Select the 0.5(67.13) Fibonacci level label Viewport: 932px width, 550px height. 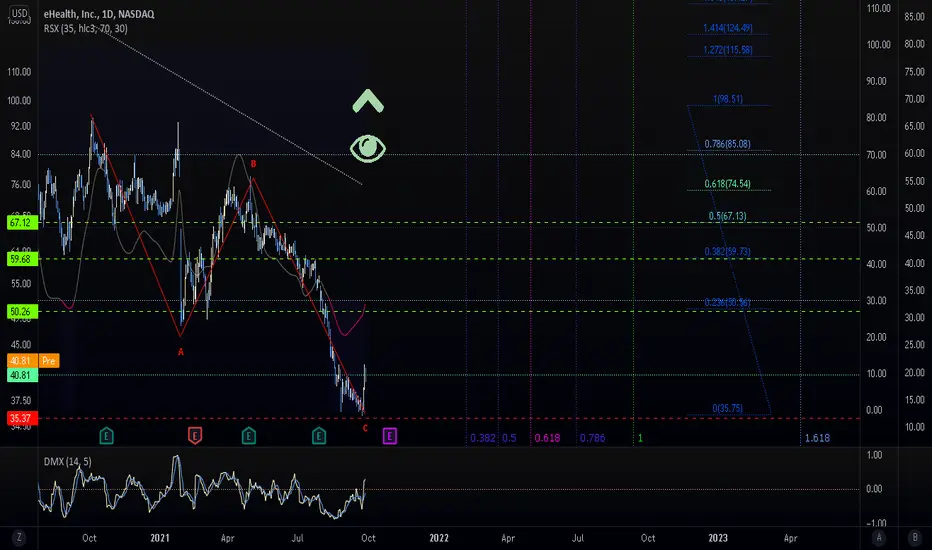click(728, 216)
